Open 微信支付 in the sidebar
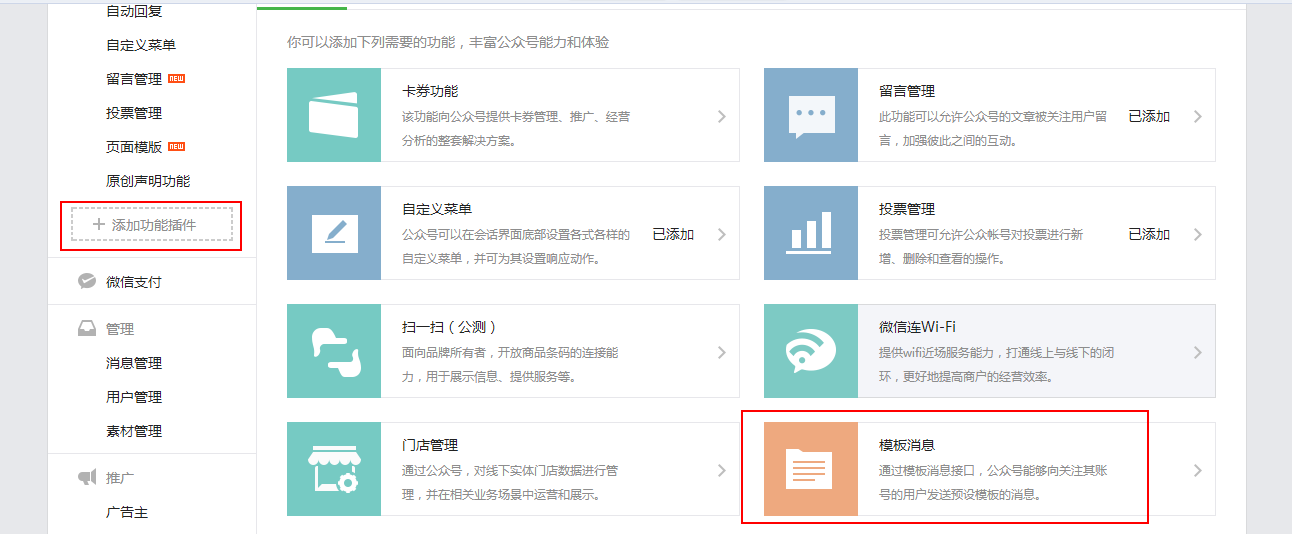The height and width of the screenshot is (534, 1292). 134,282
